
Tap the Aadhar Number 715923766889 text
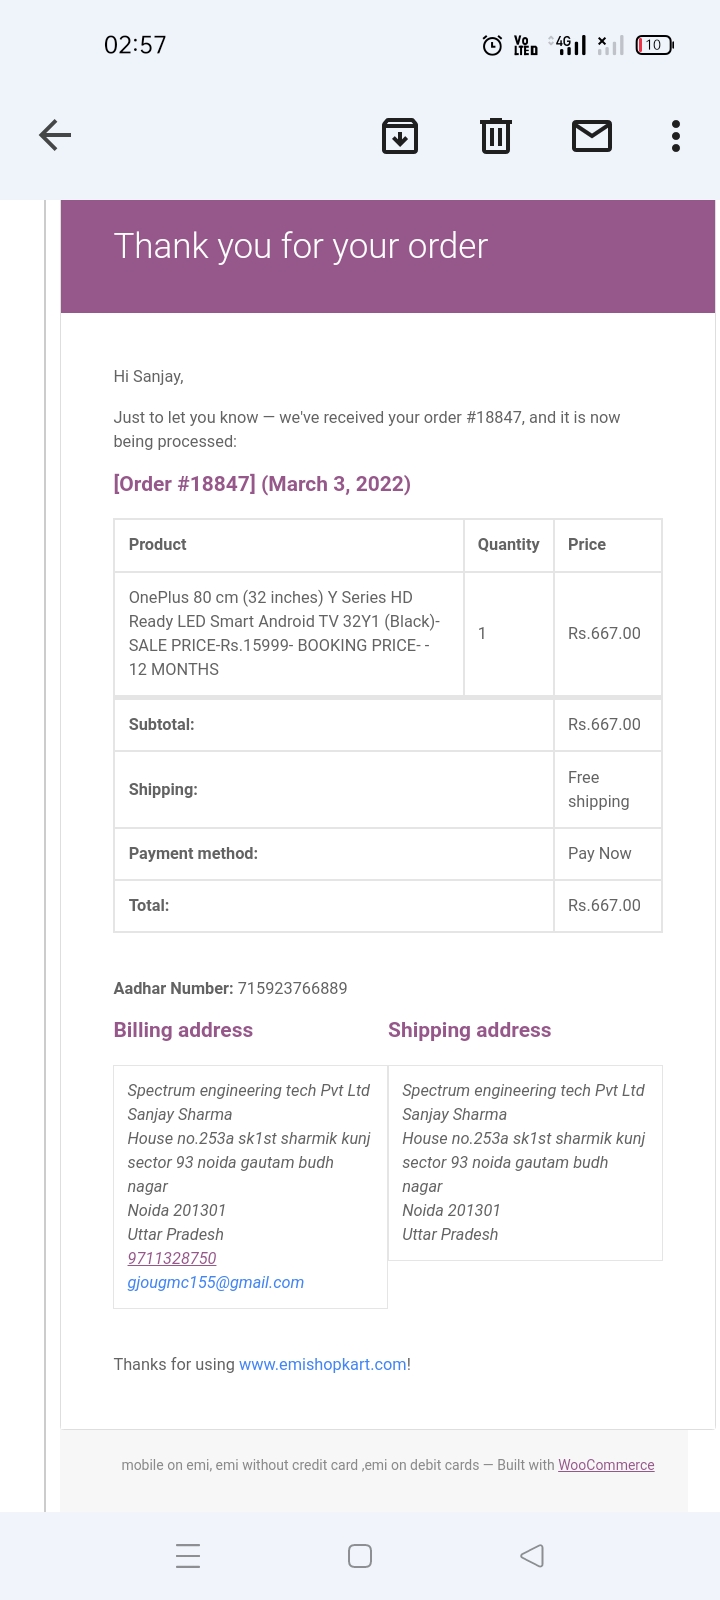point(231,988)
